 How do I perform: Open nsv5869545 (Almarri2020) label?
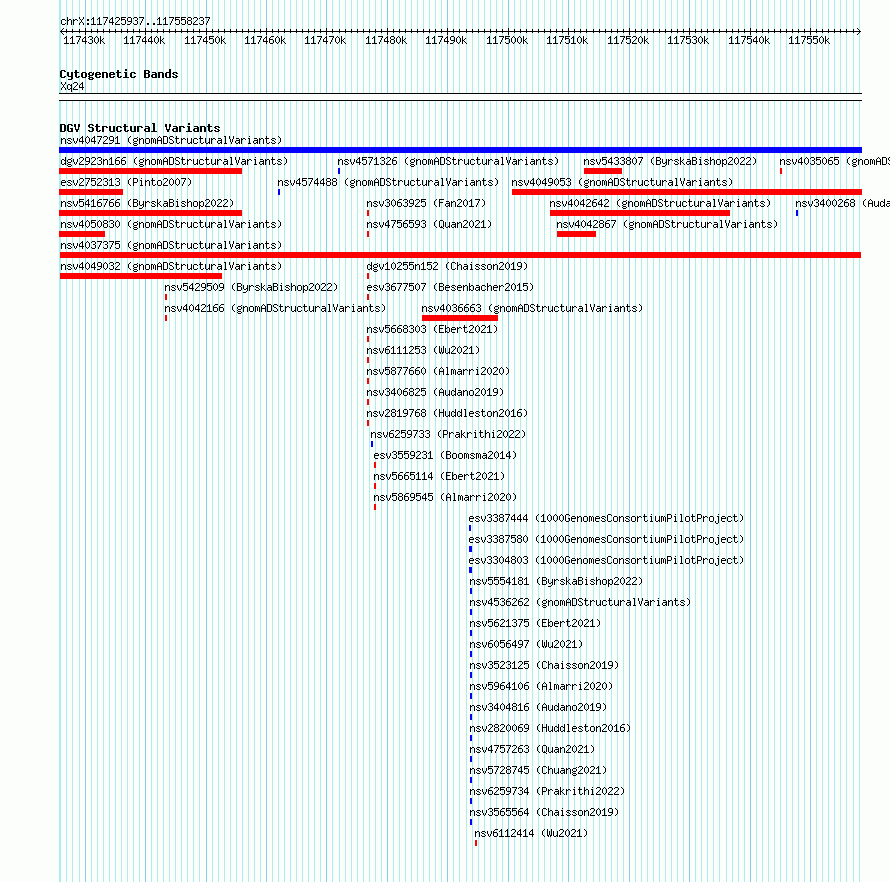(x=445, y=497)
